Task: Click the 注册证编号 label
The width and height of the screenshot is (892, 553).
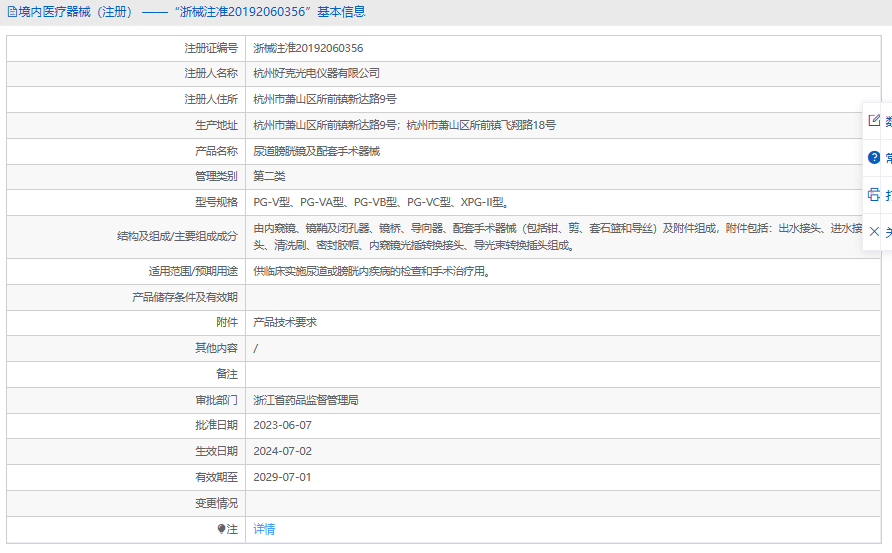Action: [x=210, y=48]
